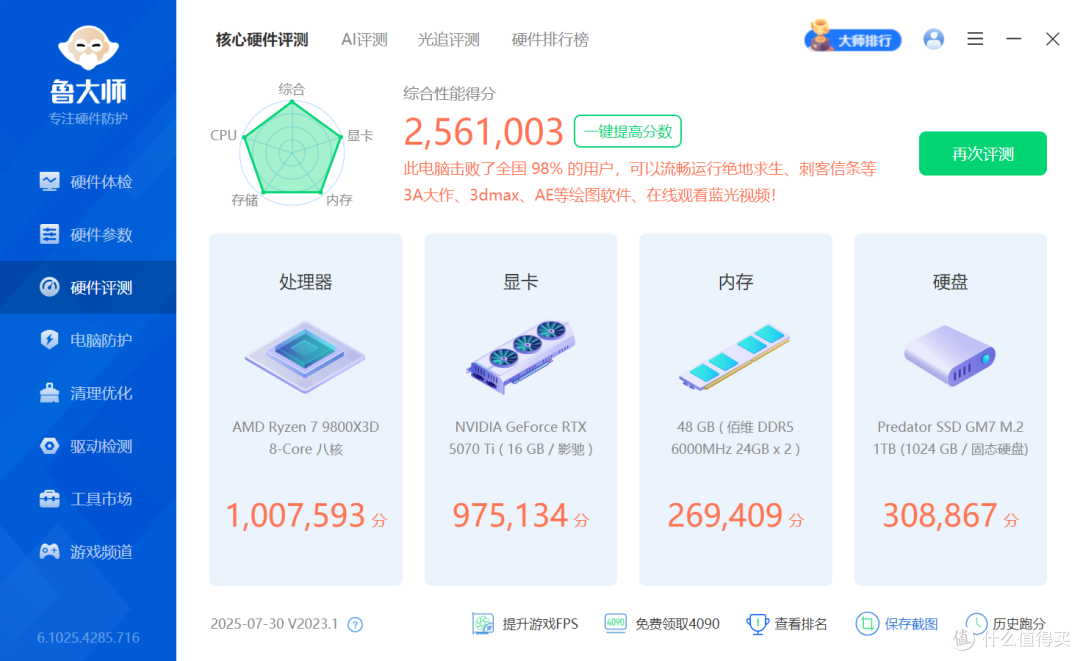Switch to 光追评测 tab
Image resolution: width=1080 pixels, height=661 pixels.
pyautogui.click(x=448, y=40)
